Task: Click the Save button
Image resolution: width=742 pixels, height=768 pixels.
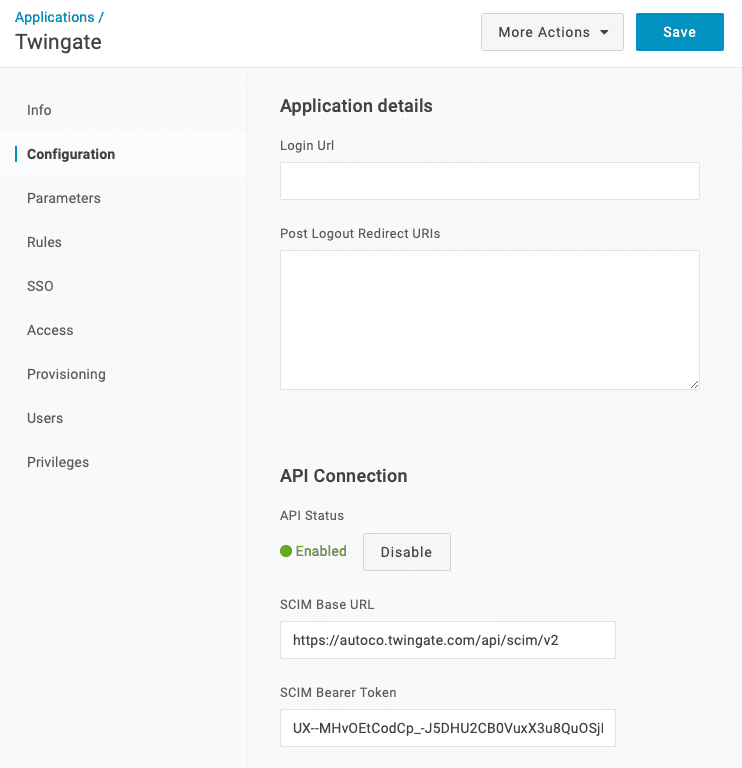Action: [x=679, y=32]
